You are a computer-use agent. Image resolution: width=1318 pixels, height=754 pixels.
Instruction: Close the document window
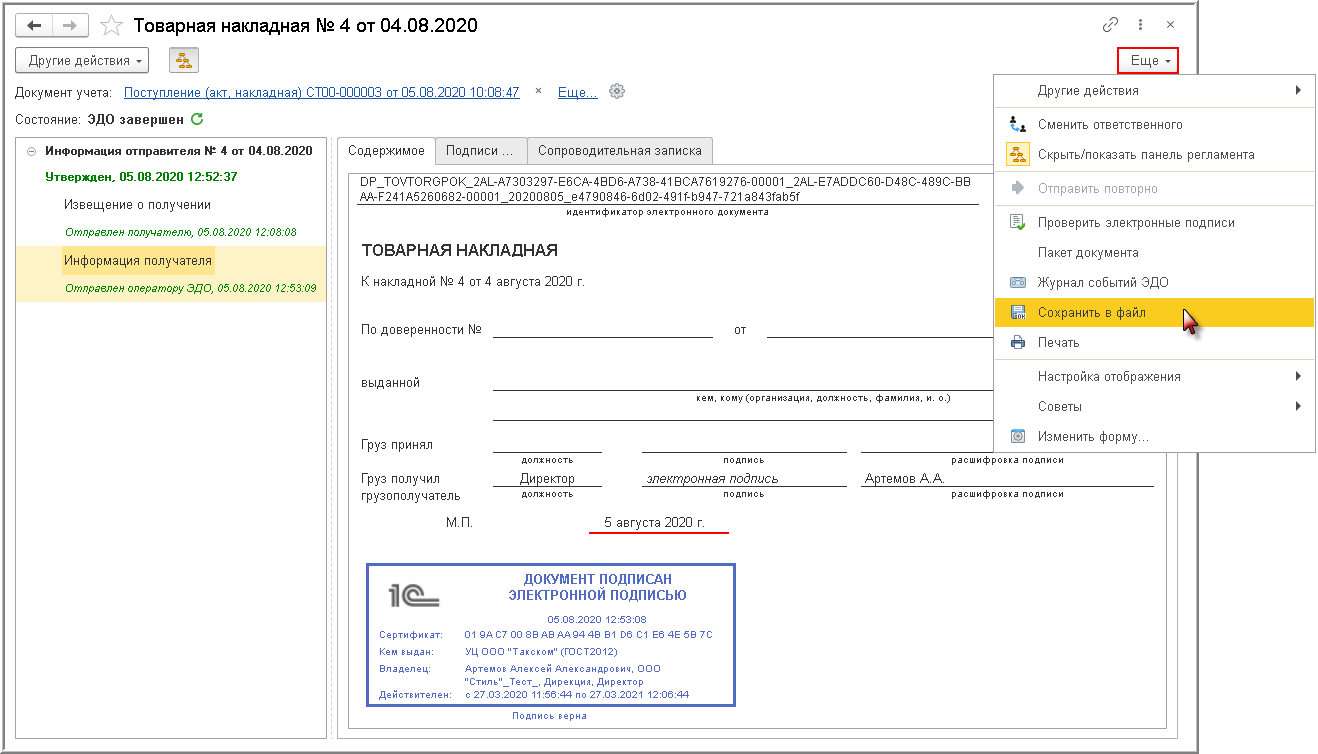(1171, 25)
